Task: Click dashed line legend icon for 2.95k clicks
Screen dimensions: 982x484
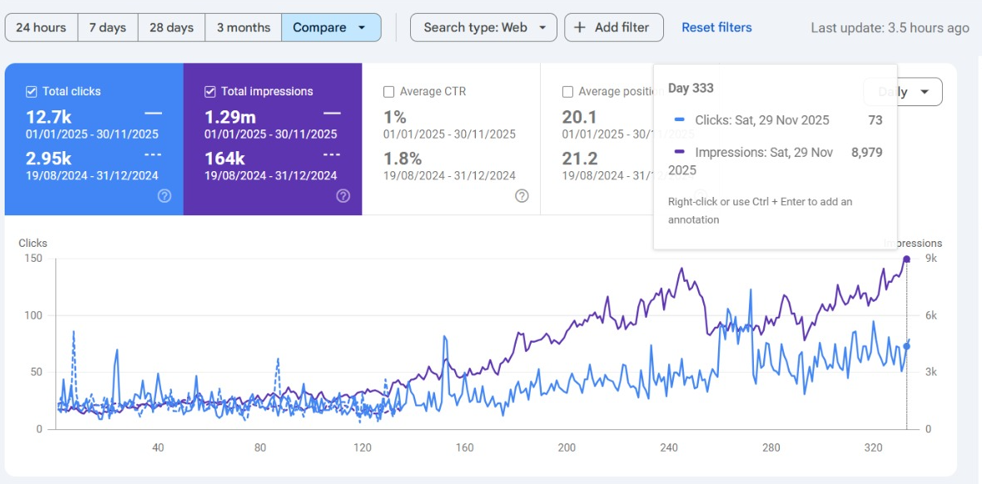Action: tap(153, 155)
